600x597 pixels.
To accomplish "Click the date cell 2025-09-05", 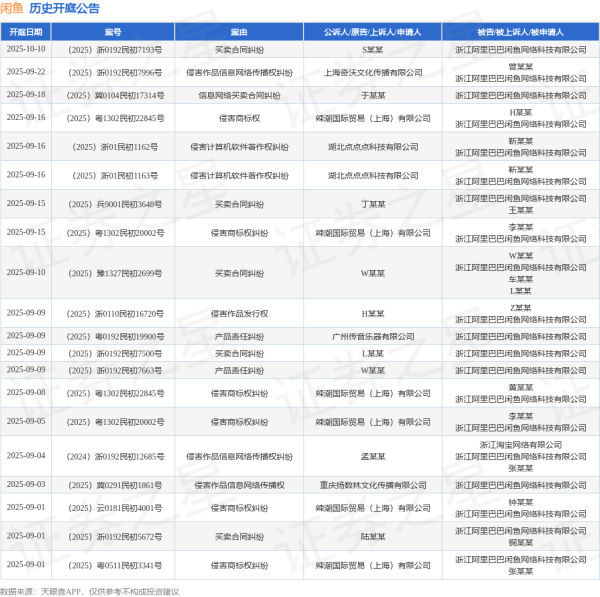I will [x=26, y=421].
